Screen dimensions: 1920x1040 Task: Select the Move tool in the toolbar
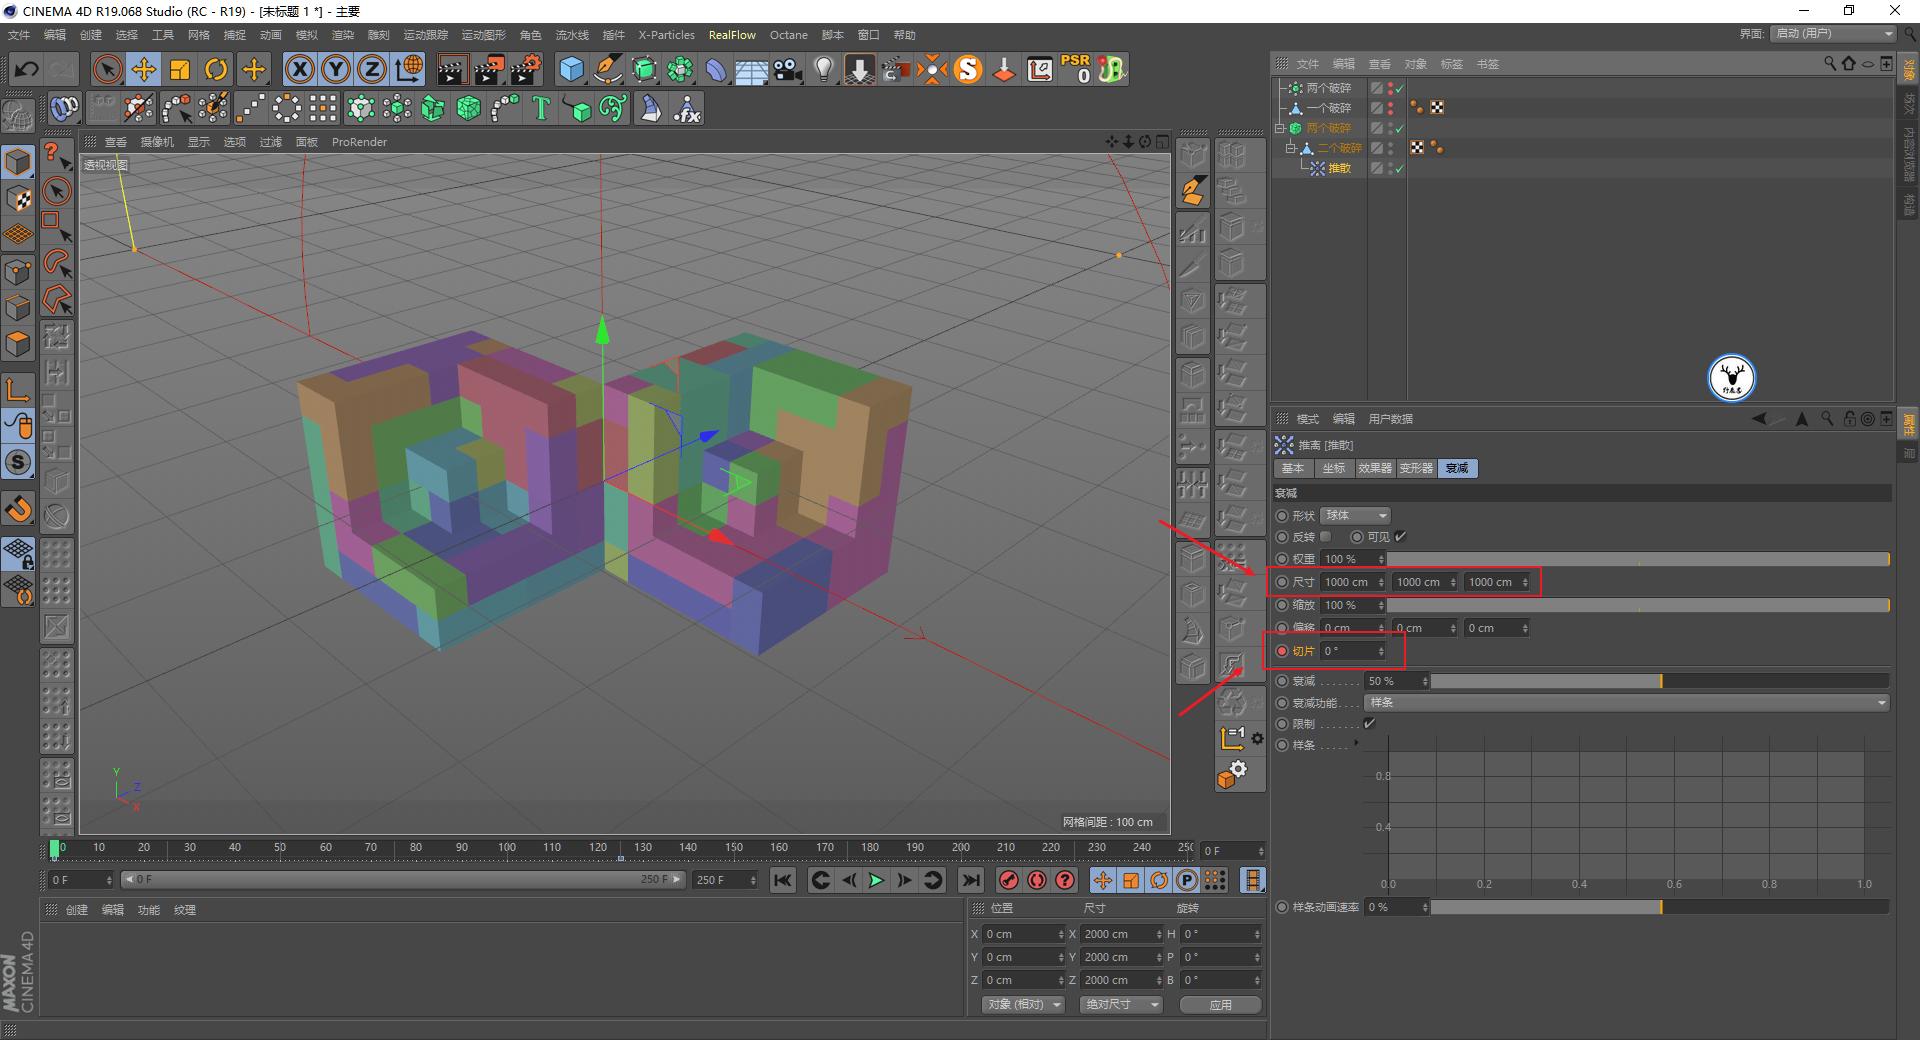click(x=144, y=69)
